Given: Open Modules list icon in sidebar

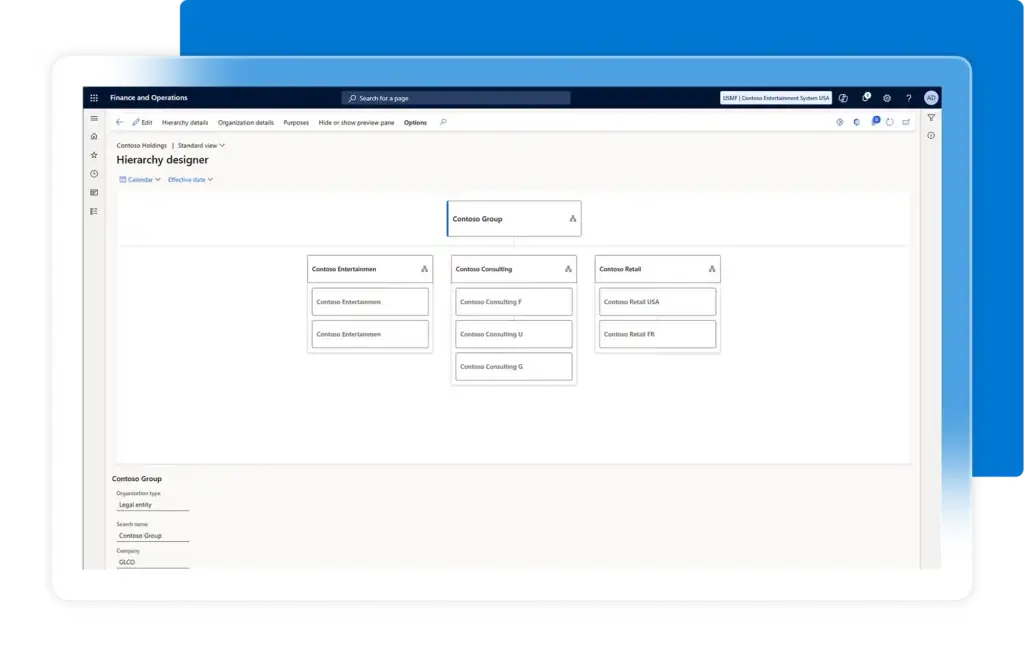Looking at the screenshot, I should point(94,211).
